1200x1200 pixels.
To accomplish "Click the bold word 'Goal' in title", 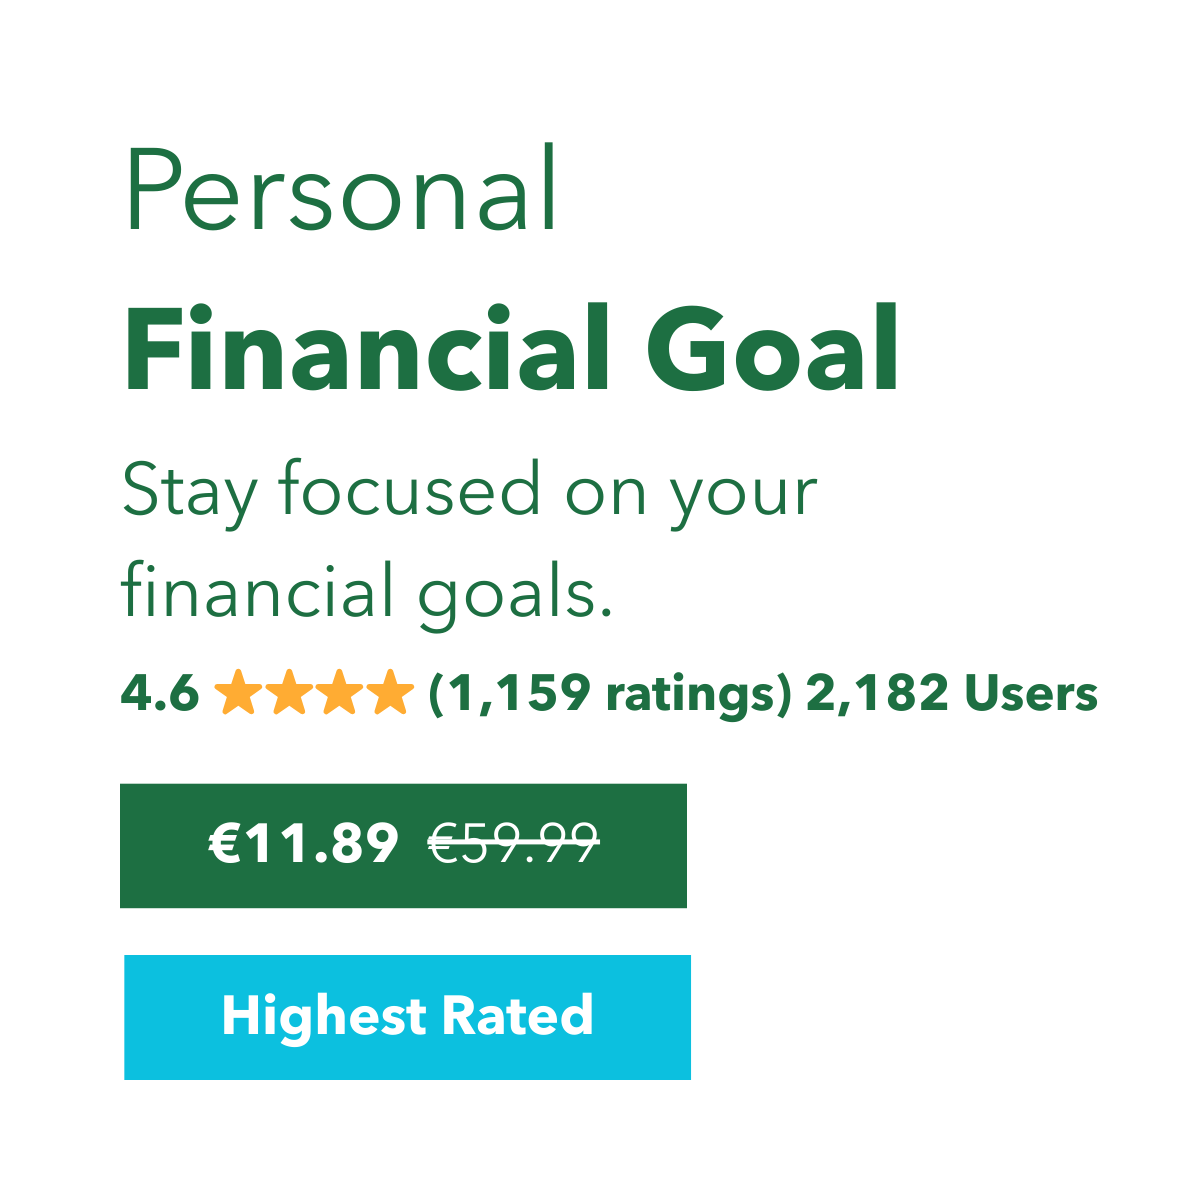I will pyautogui.click(x=772, y=350).
